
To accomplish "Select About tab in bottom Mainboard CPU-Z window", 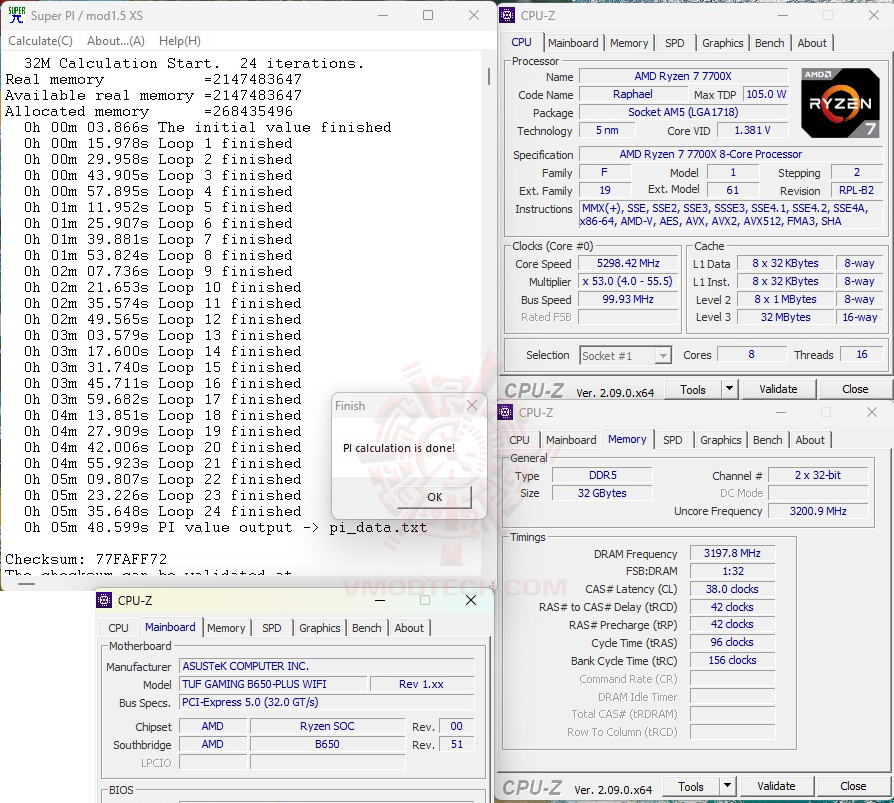I will pos(409,628).
